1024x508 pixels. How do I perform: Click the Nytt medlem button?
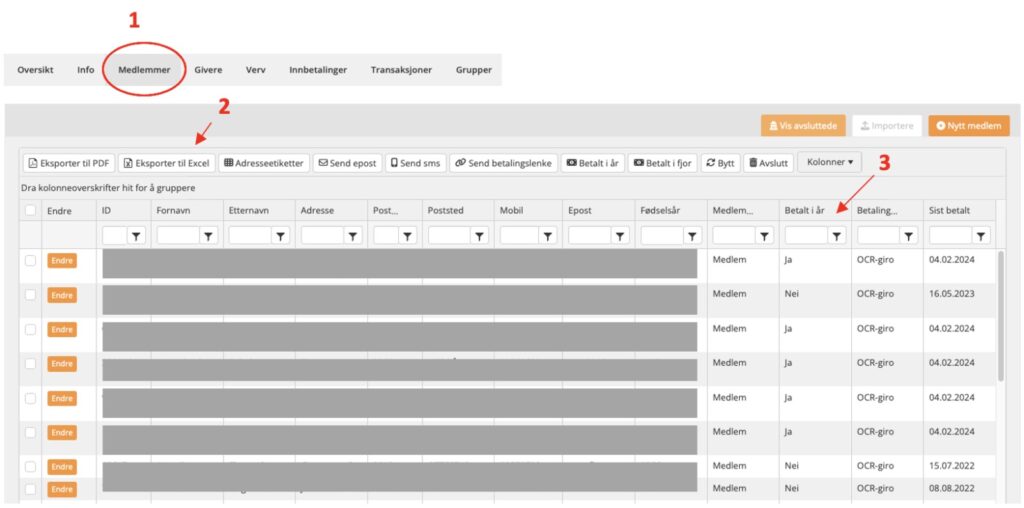(969, 126)
